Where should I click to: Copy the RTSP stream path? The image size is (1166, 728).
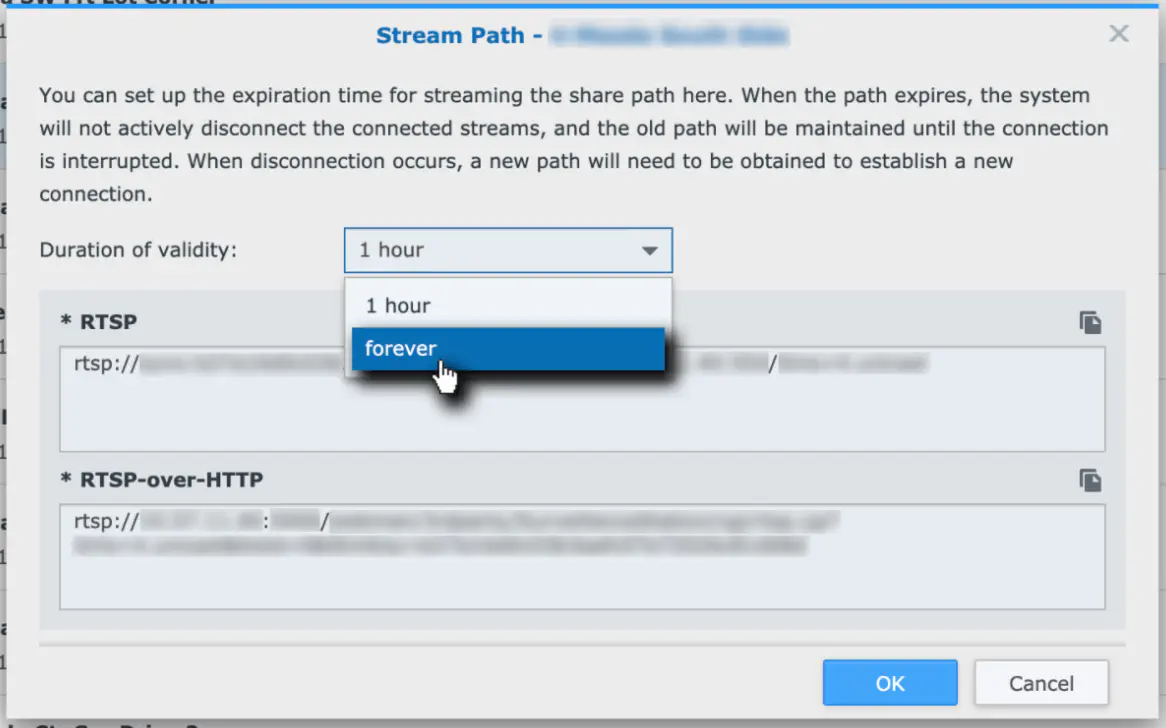pos(1090,323)
